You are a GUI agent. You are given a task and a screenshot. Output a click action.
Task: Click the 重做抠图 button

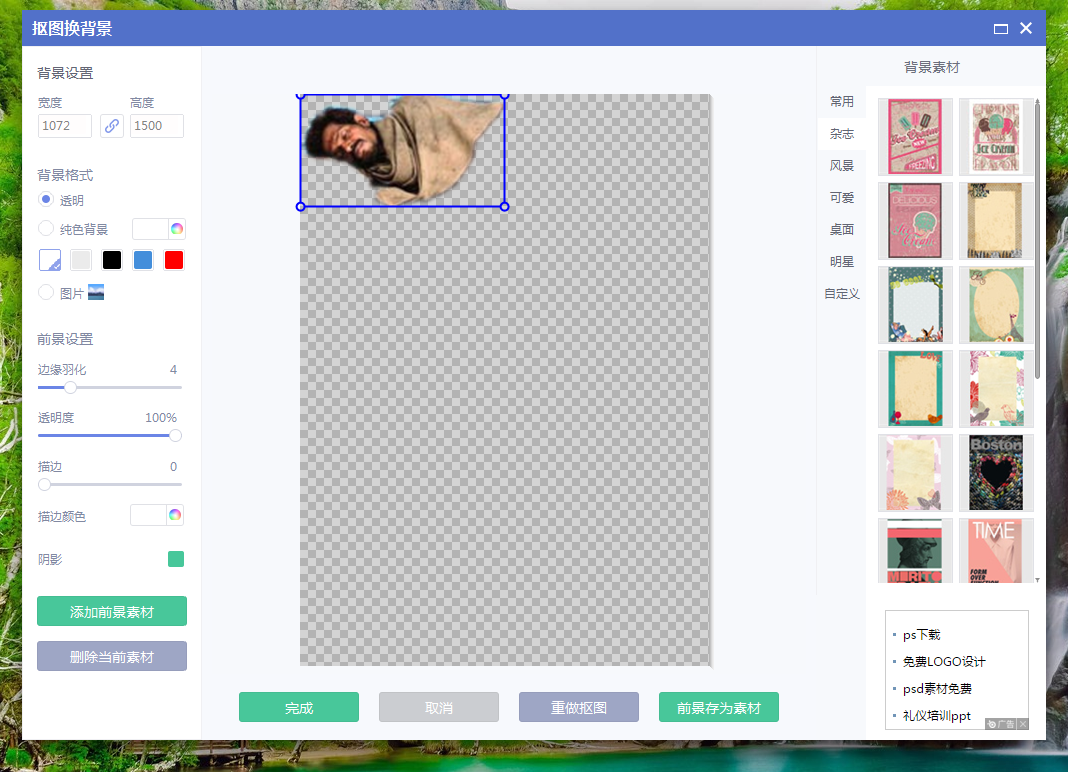(579, 707)
